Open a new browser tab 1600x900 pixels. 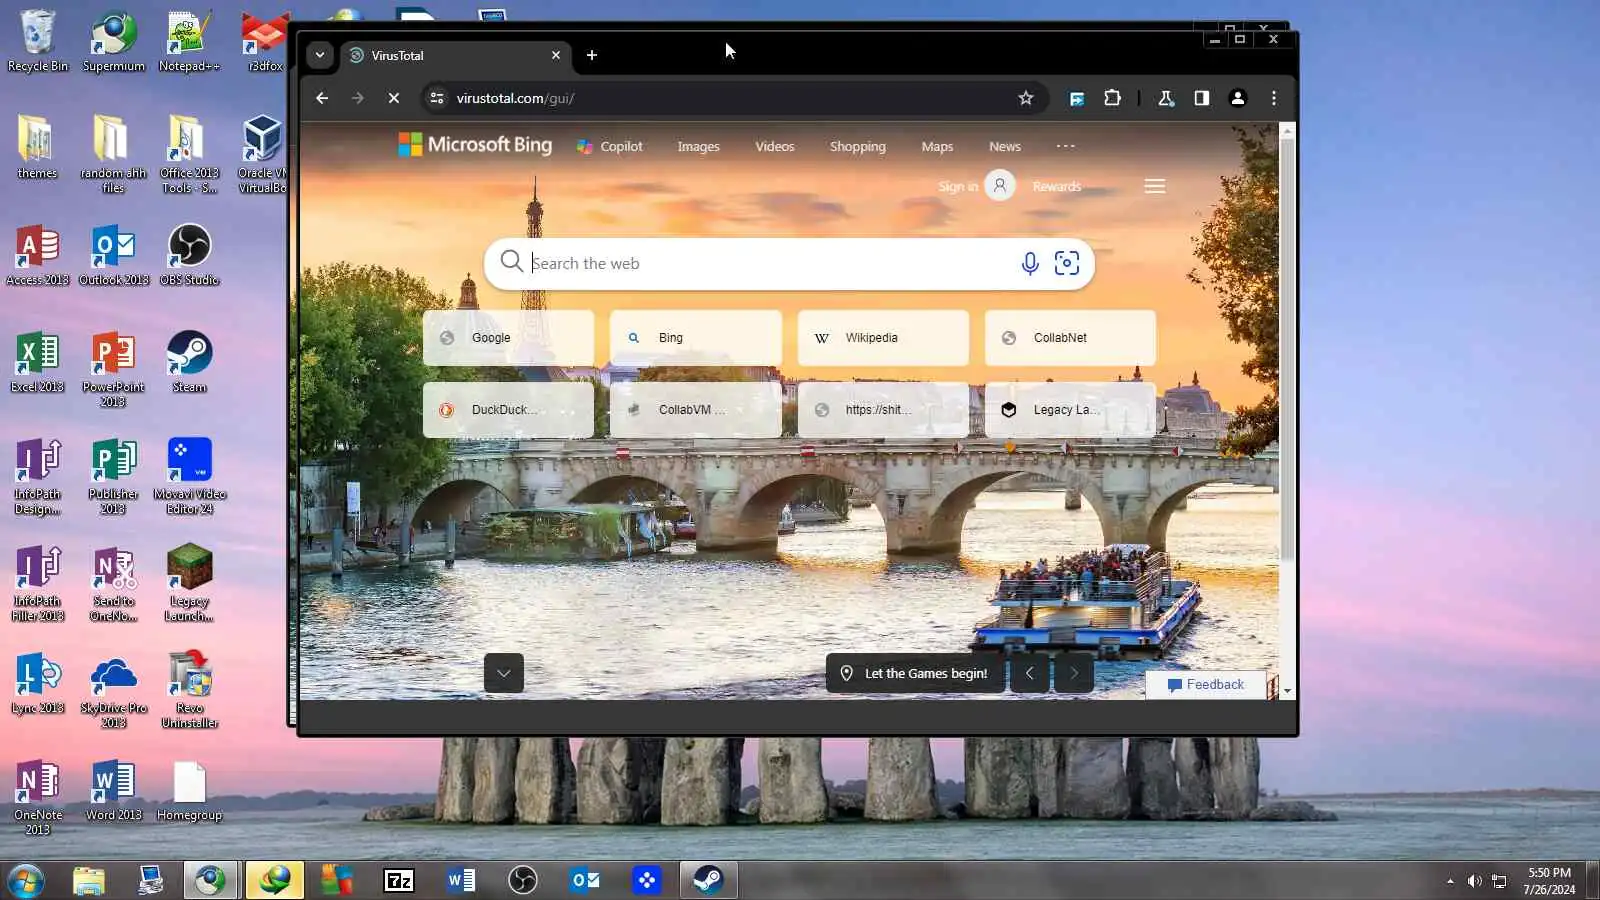(x=592, y=55)
